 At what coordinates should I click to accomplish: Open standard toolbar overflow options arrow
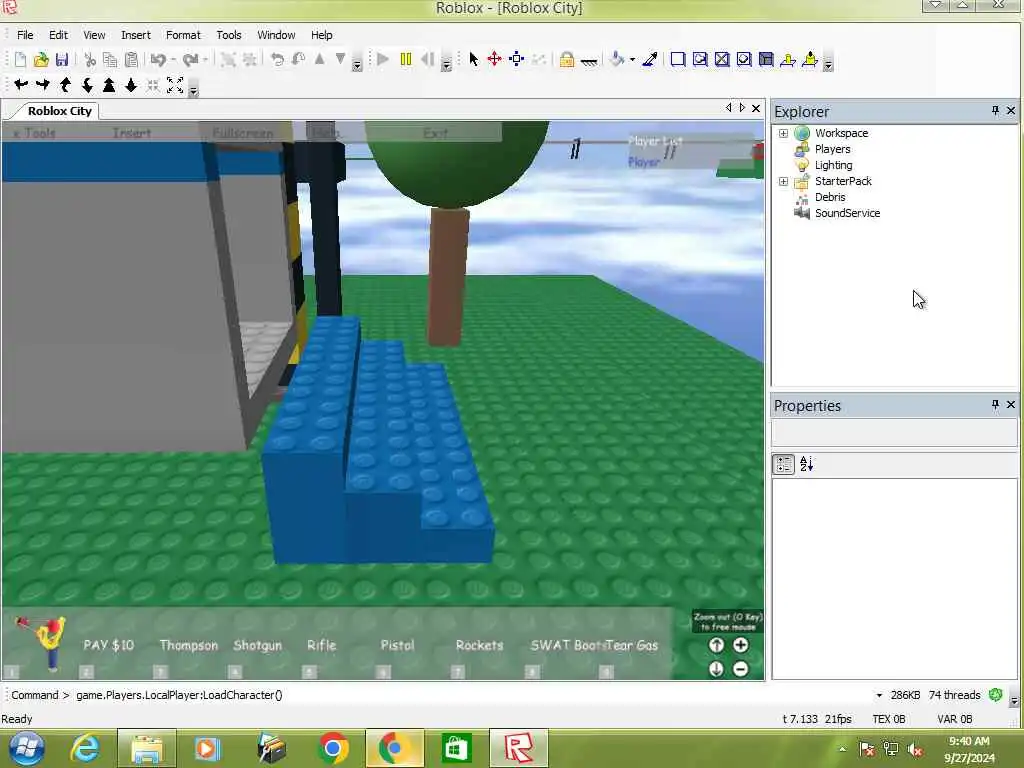[x=357, y=65]
